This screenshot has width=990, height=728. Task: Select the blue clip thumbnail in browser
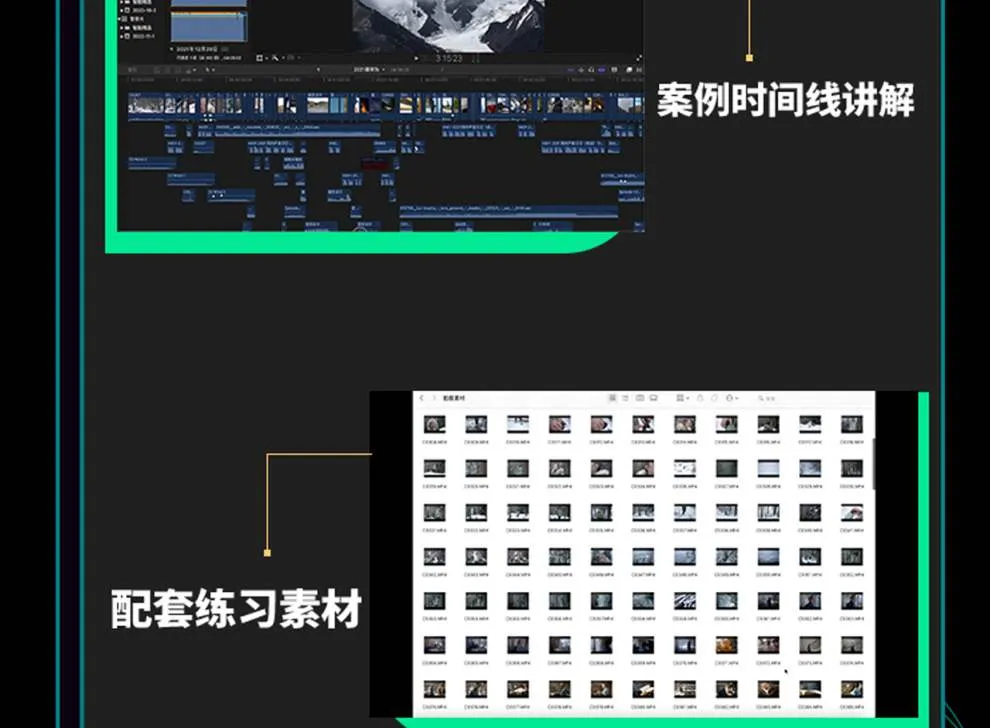208,24
